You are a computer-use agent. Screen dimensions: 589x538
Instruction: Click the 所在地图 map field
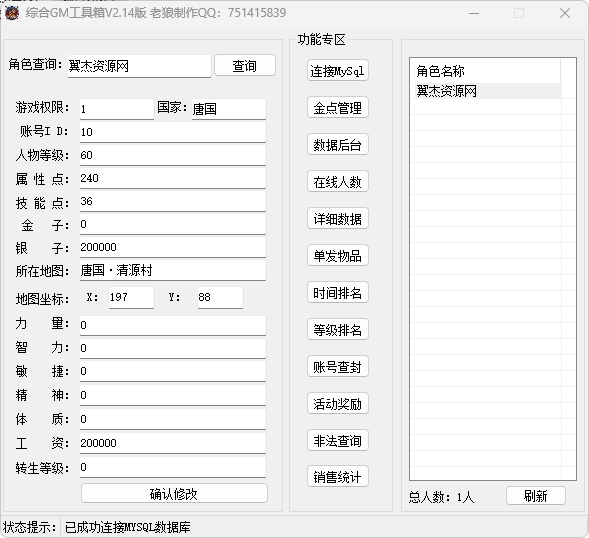(x=173, y=270)
